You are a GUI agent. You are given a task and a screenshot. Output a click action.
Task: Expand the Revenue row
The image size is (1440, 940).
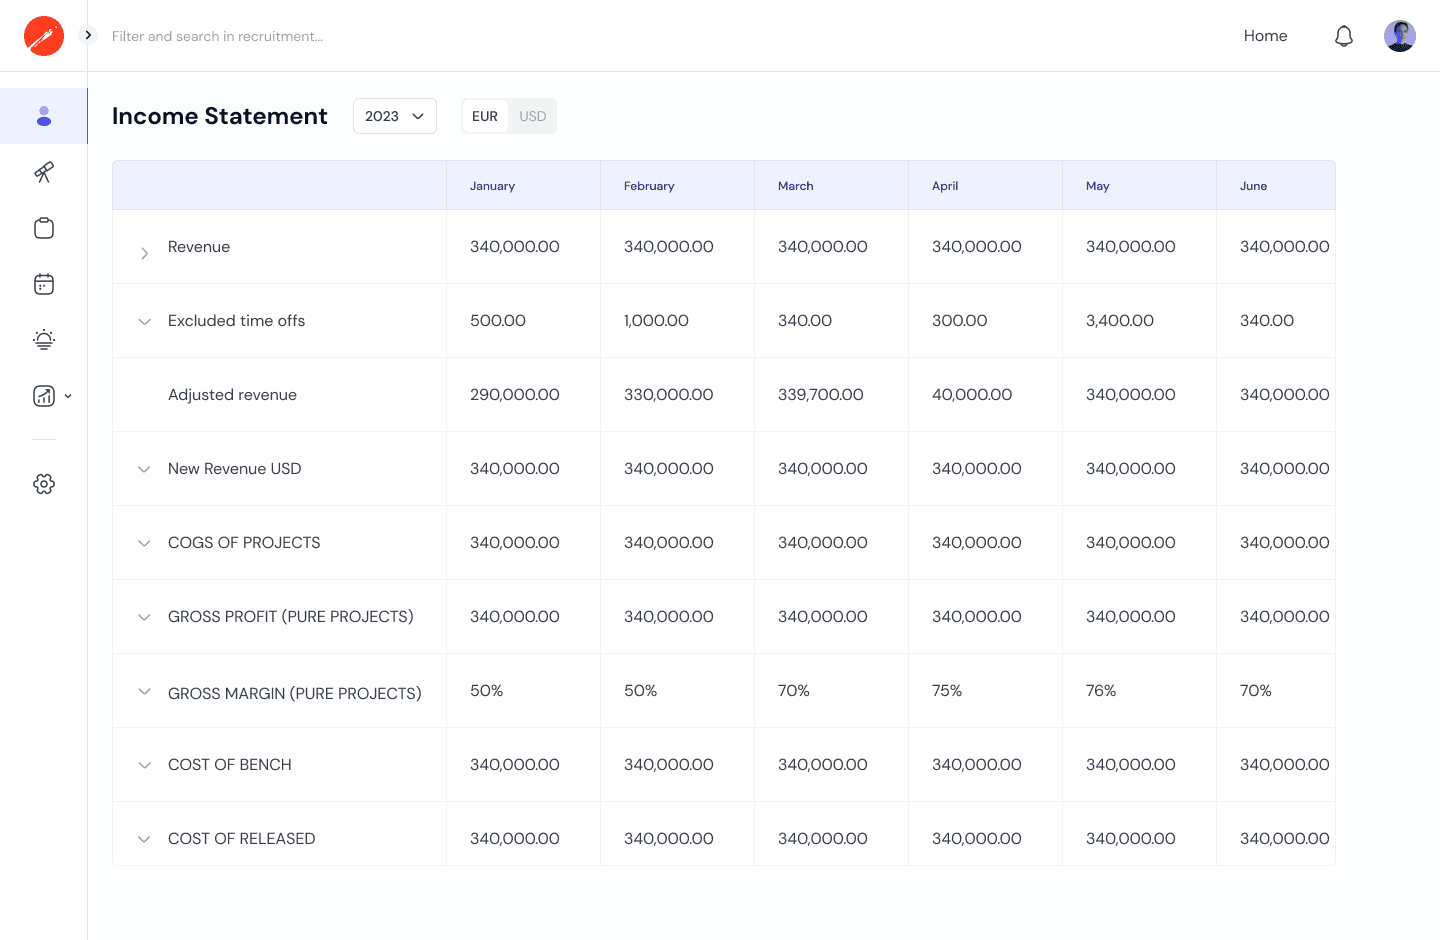pyautogui.click(x=144, y=253)
